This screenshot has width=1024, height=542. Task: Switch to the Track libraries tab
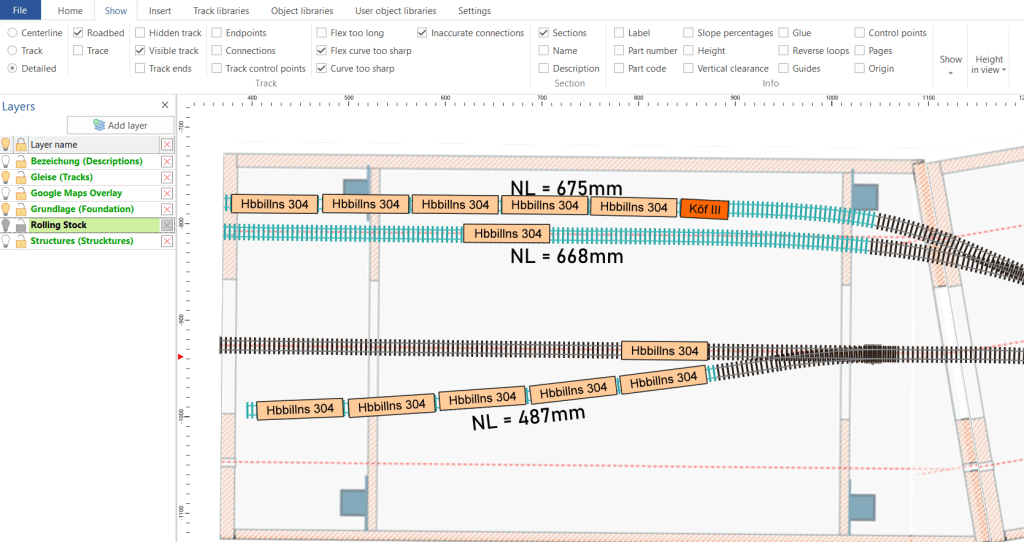(x=221, y=11)
